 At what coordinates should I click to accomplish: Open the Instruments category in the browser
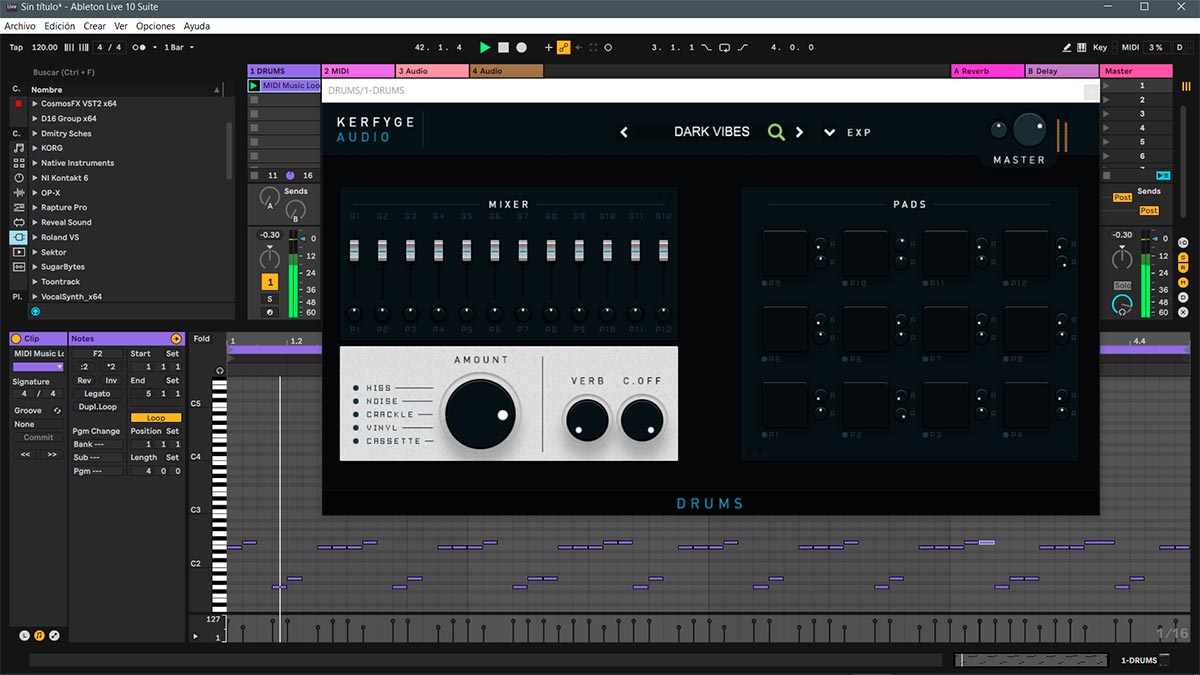[18, 178]
